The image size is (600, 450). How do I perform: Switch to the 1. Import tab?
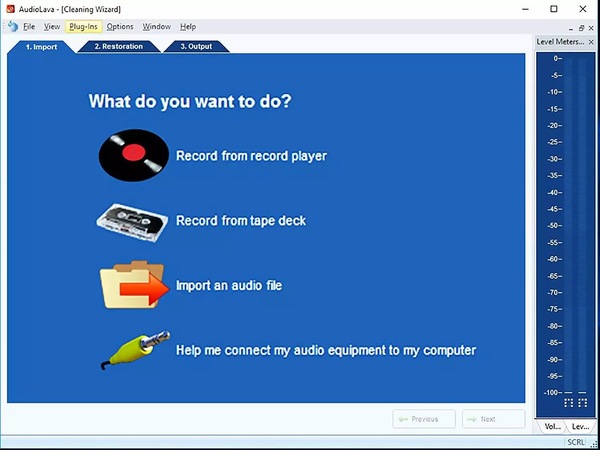coord(41,47)
